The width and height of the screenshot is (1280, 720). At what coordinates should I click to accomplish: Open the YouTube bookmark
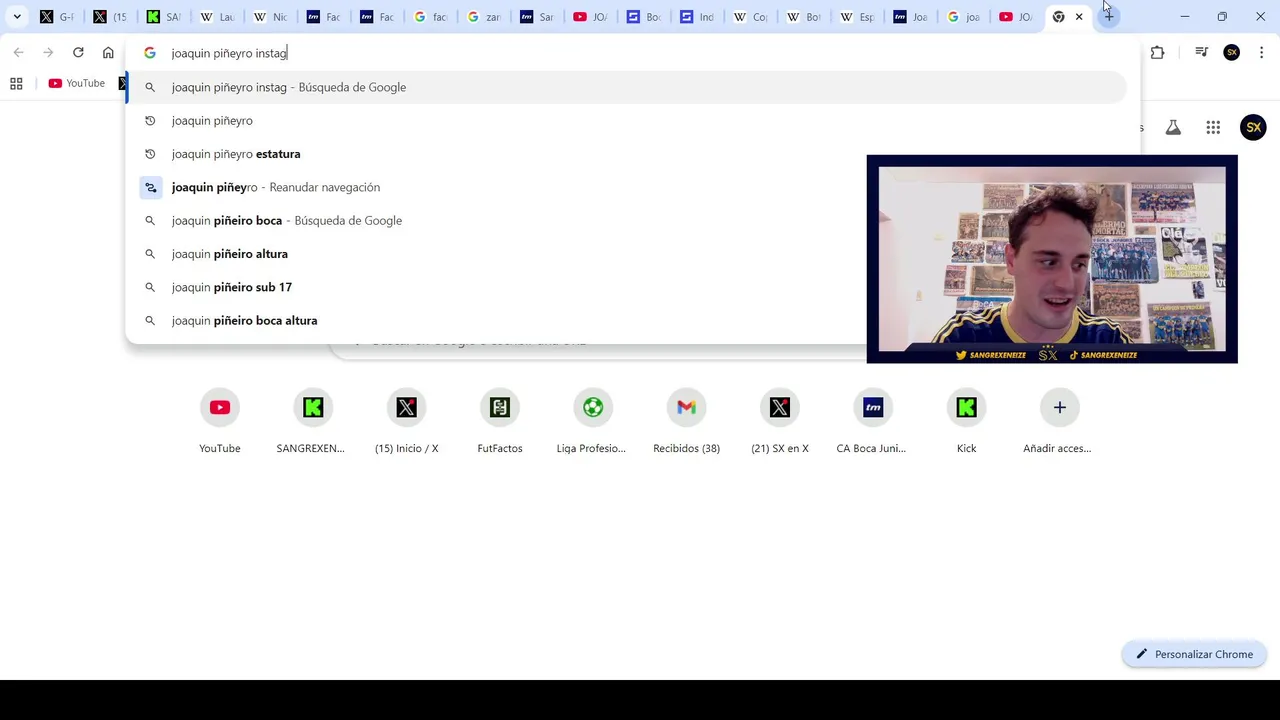pyautogui.click(x=77, y=84)
